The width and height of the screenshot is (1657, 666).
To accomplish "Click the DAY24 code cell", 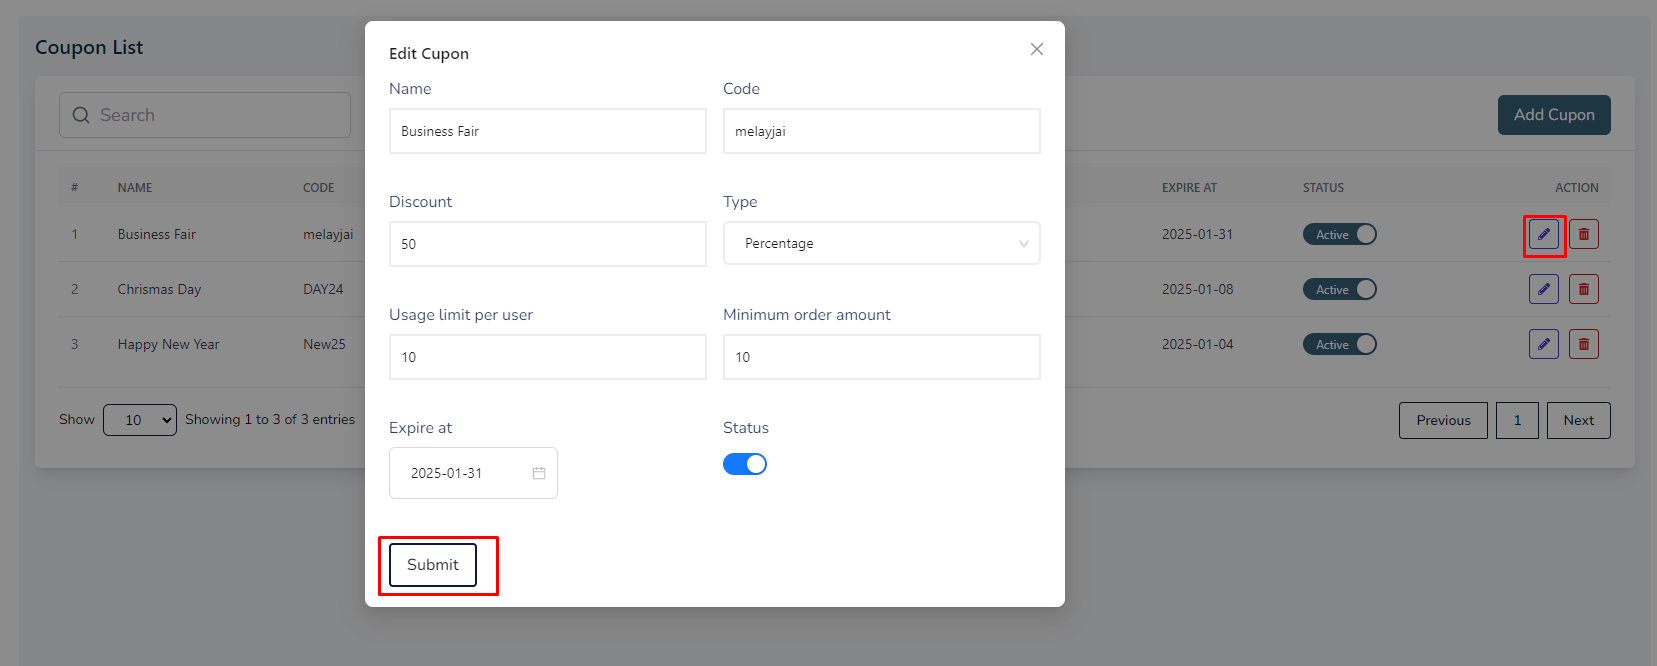I will (x=323, y=289).
